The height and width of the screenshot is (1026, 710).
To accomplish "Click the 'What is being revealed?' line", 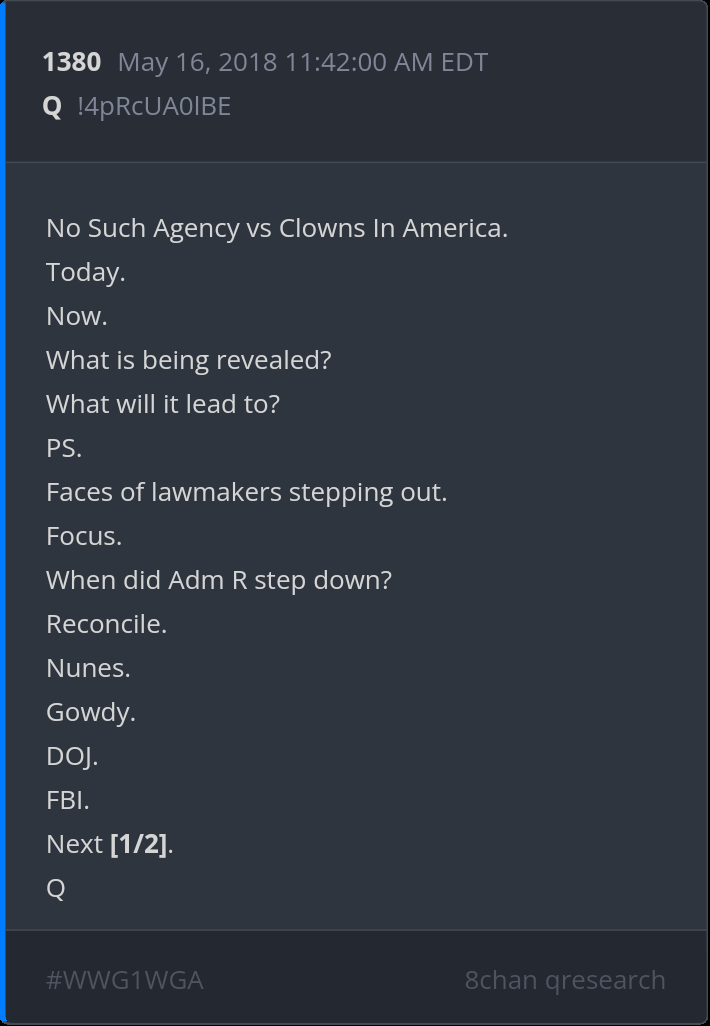I will tap(188, 360).
